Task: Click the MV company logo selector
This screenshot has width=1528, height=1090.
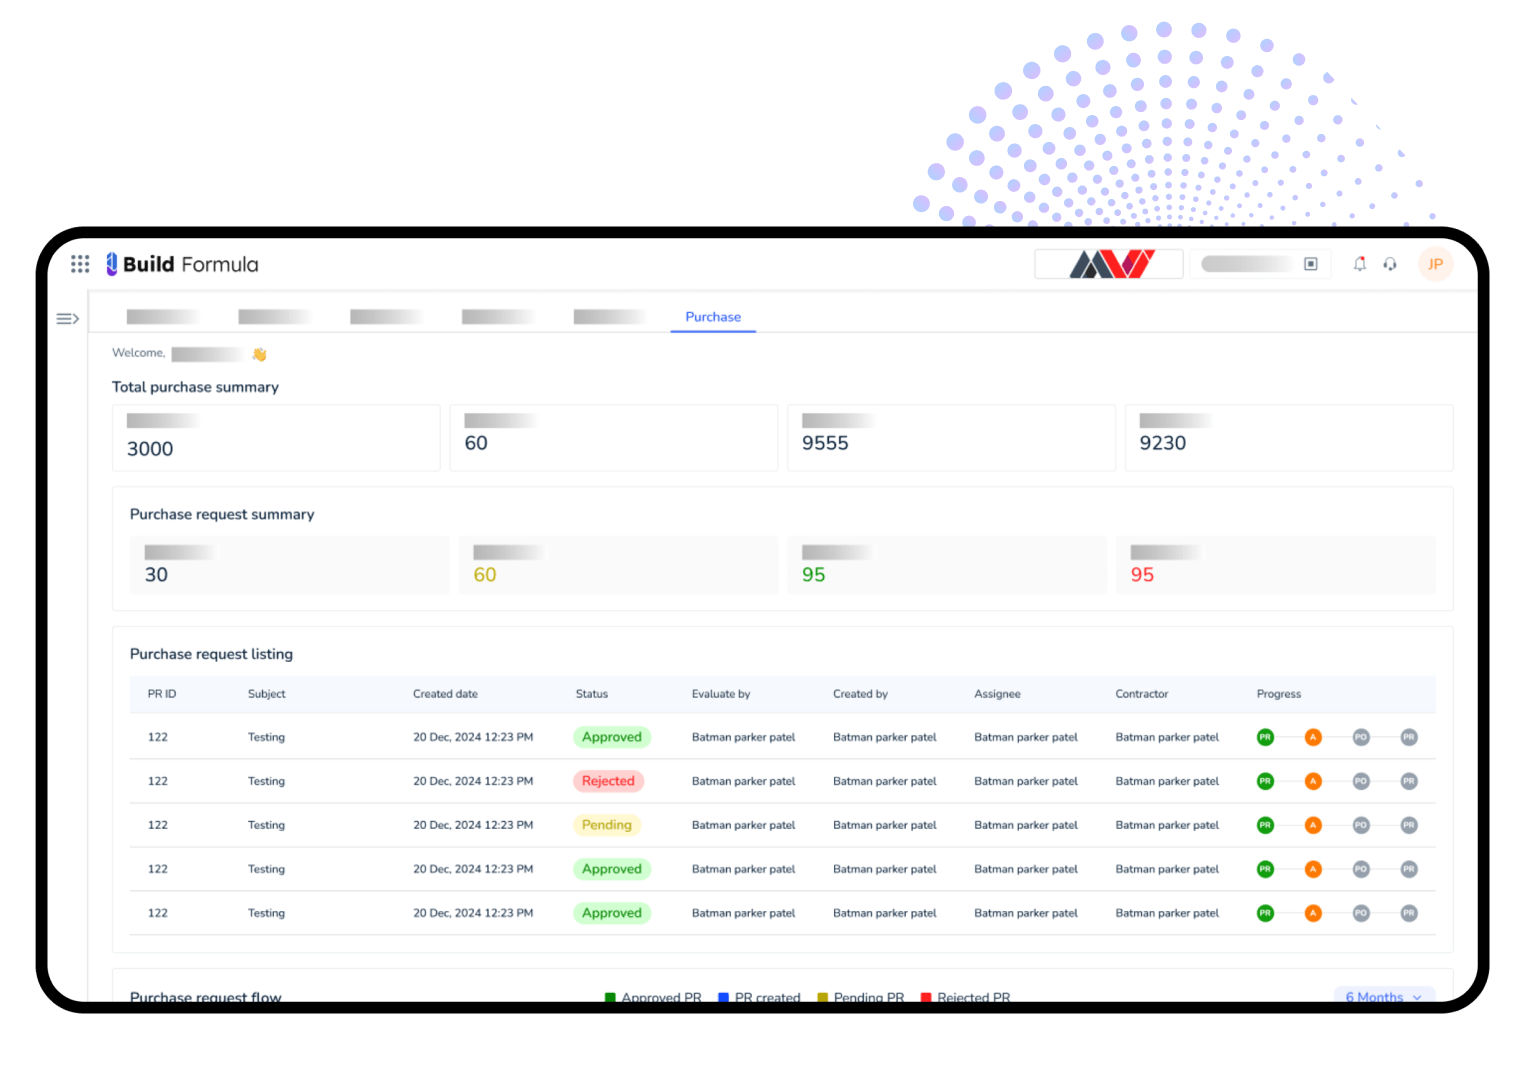Action: point(1110,264)
